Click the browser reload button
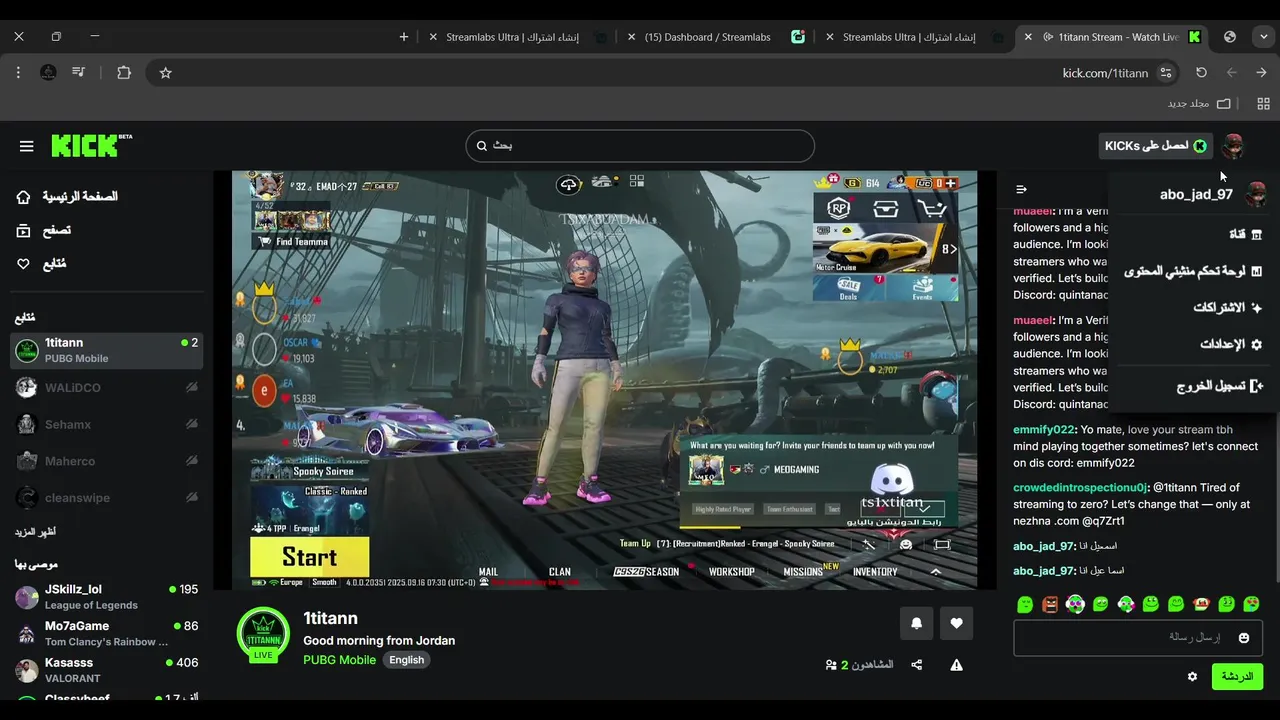The width and height of the screenshot is (1280, 720). tap(1201, 73)
